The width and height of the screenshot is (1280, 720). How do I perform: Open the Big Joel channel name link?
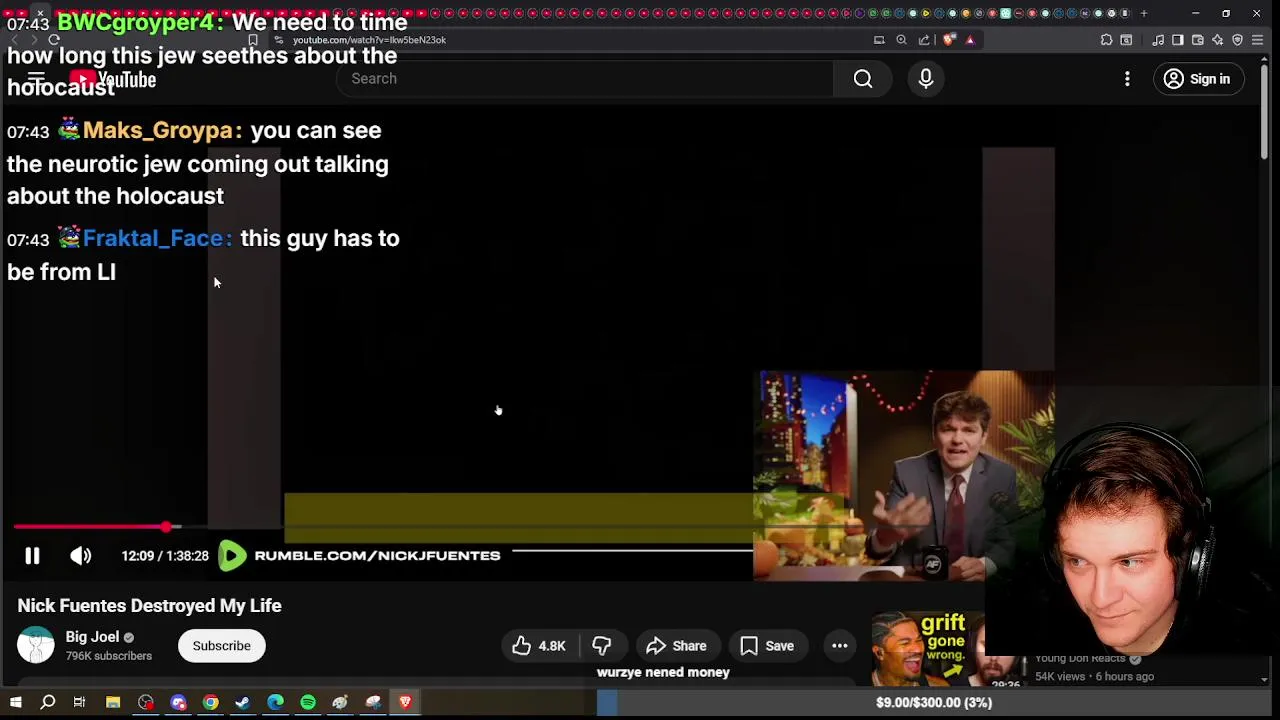92,637
